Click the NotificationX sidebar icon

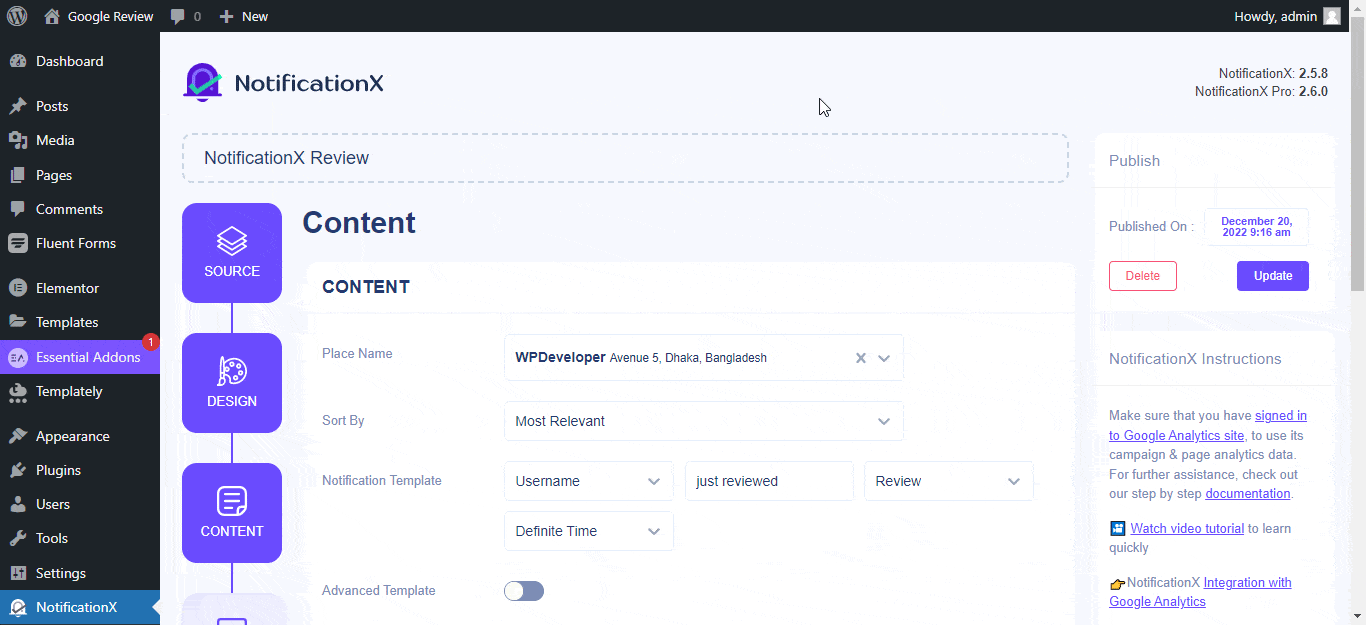coord(18,607)
